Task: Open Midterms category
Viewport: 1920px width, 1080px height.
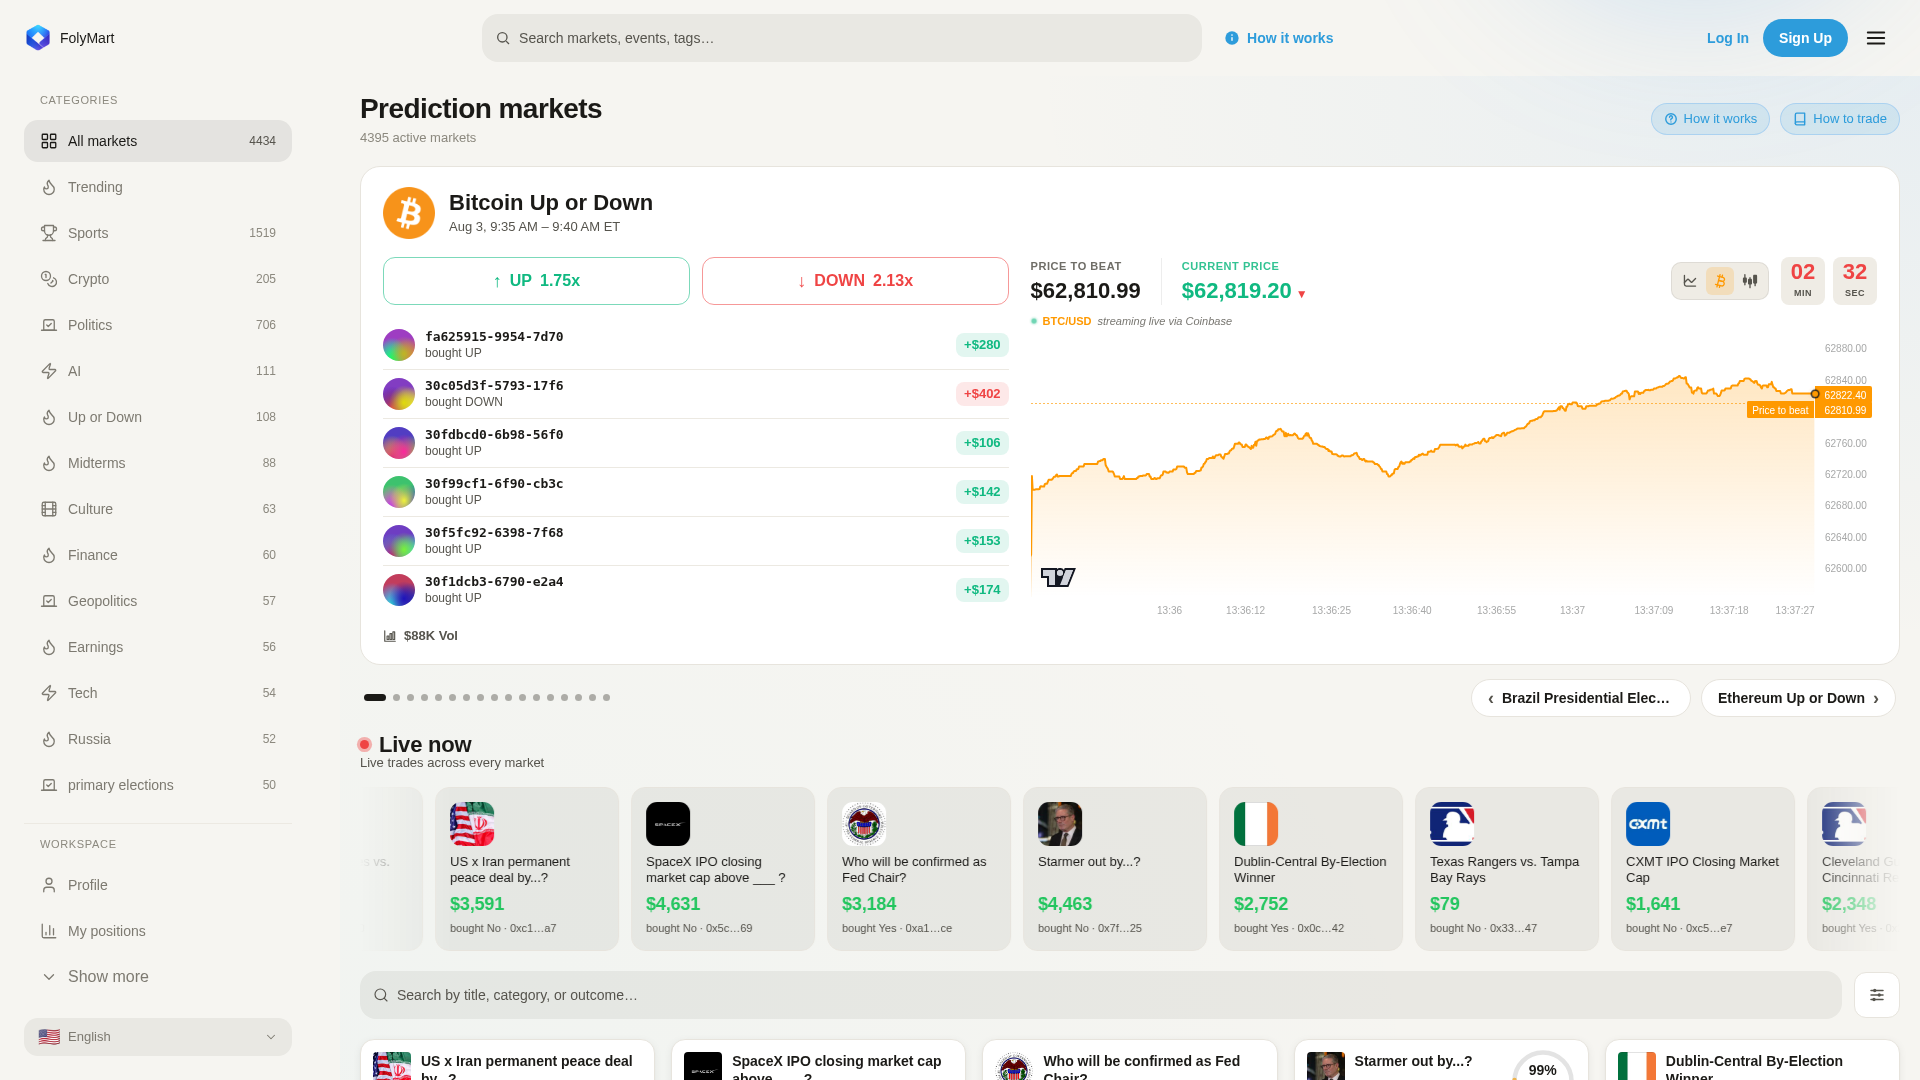Action: tap(158, 463)
